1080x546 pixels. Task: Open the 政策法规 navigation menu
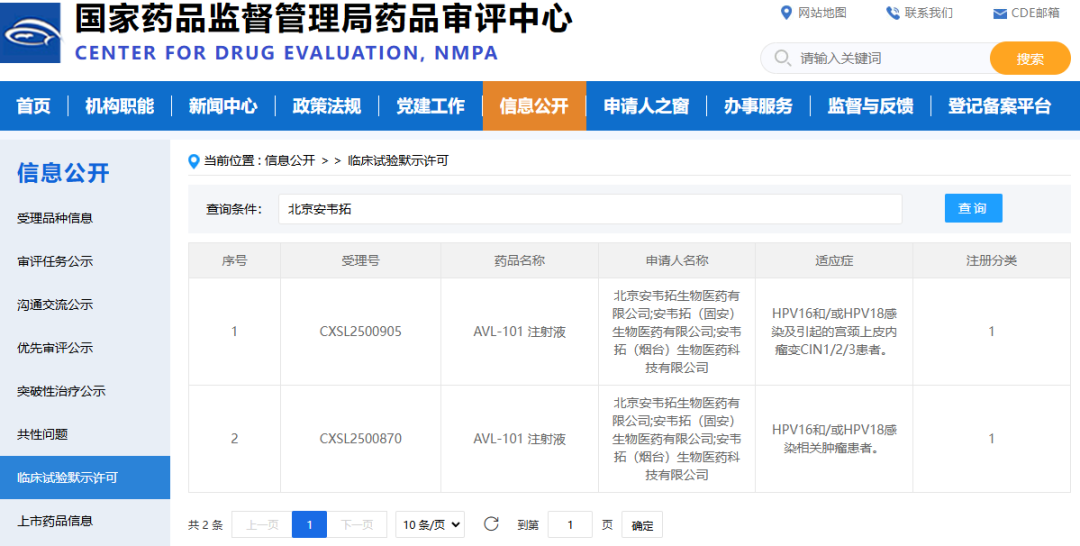pos(326,106)
